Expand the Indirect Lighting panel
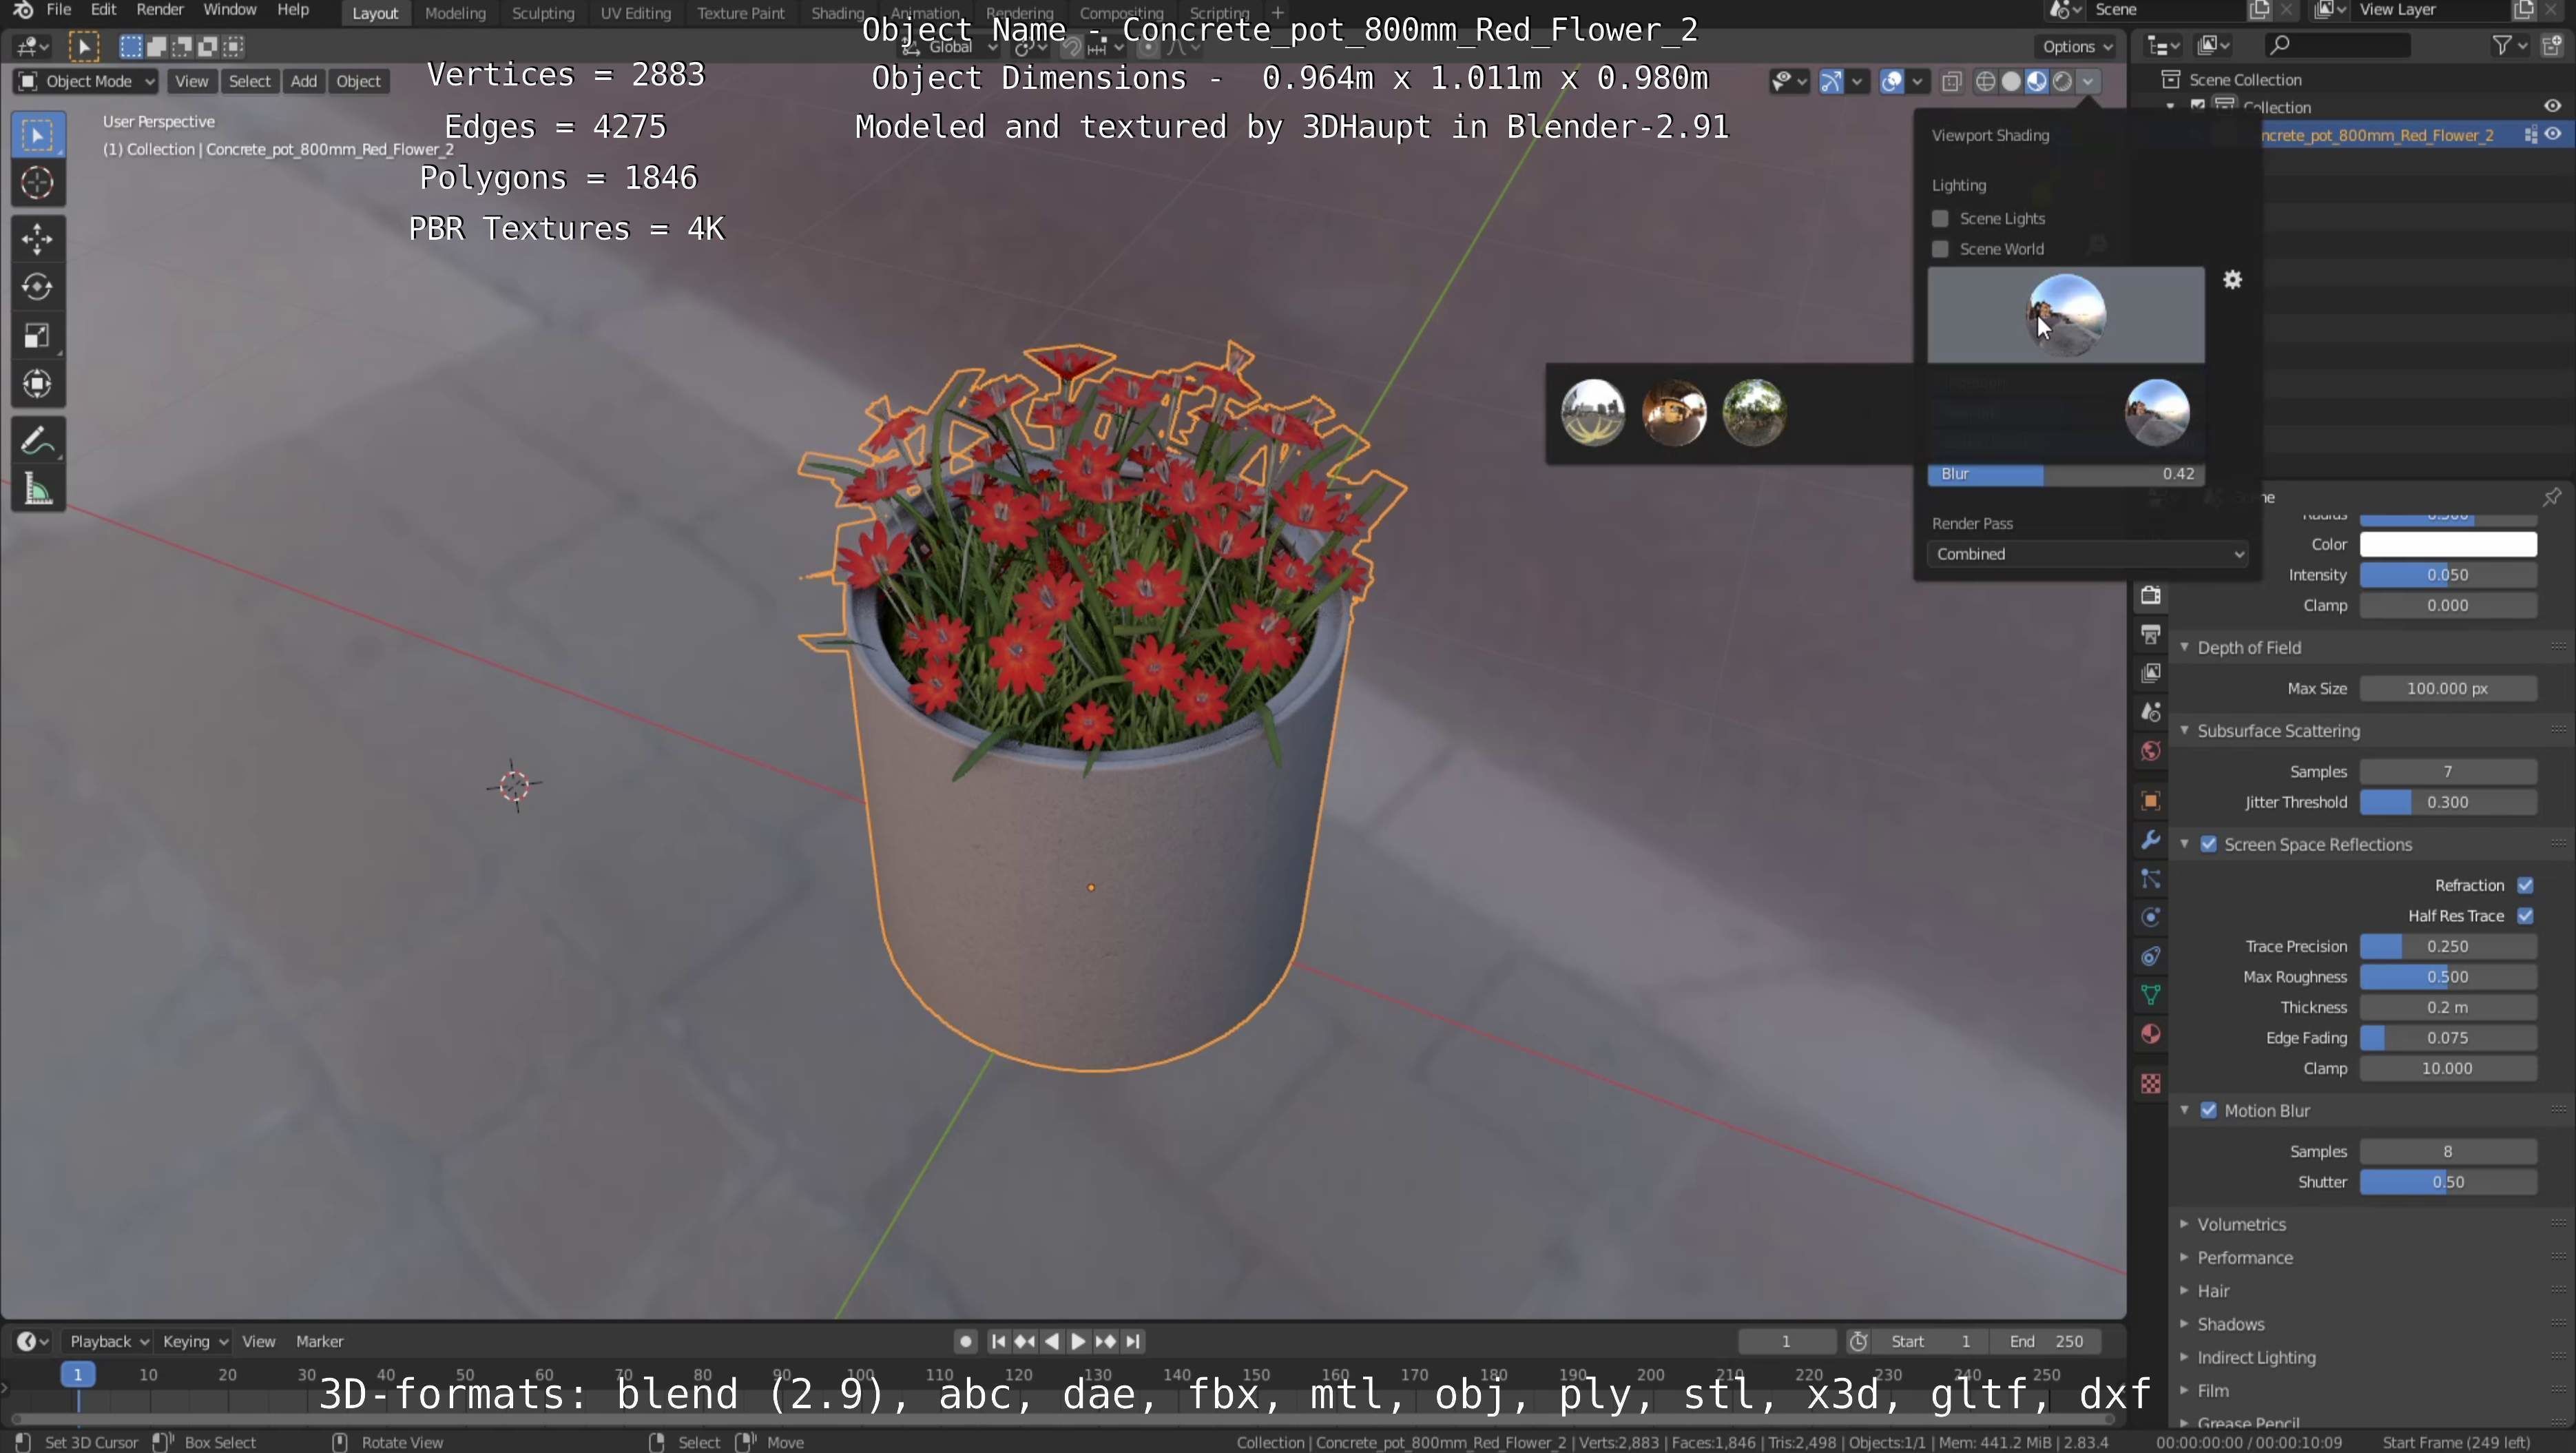Image resolution: width=2576 pixels, height=1453 pixels. pos(2256,1357)
